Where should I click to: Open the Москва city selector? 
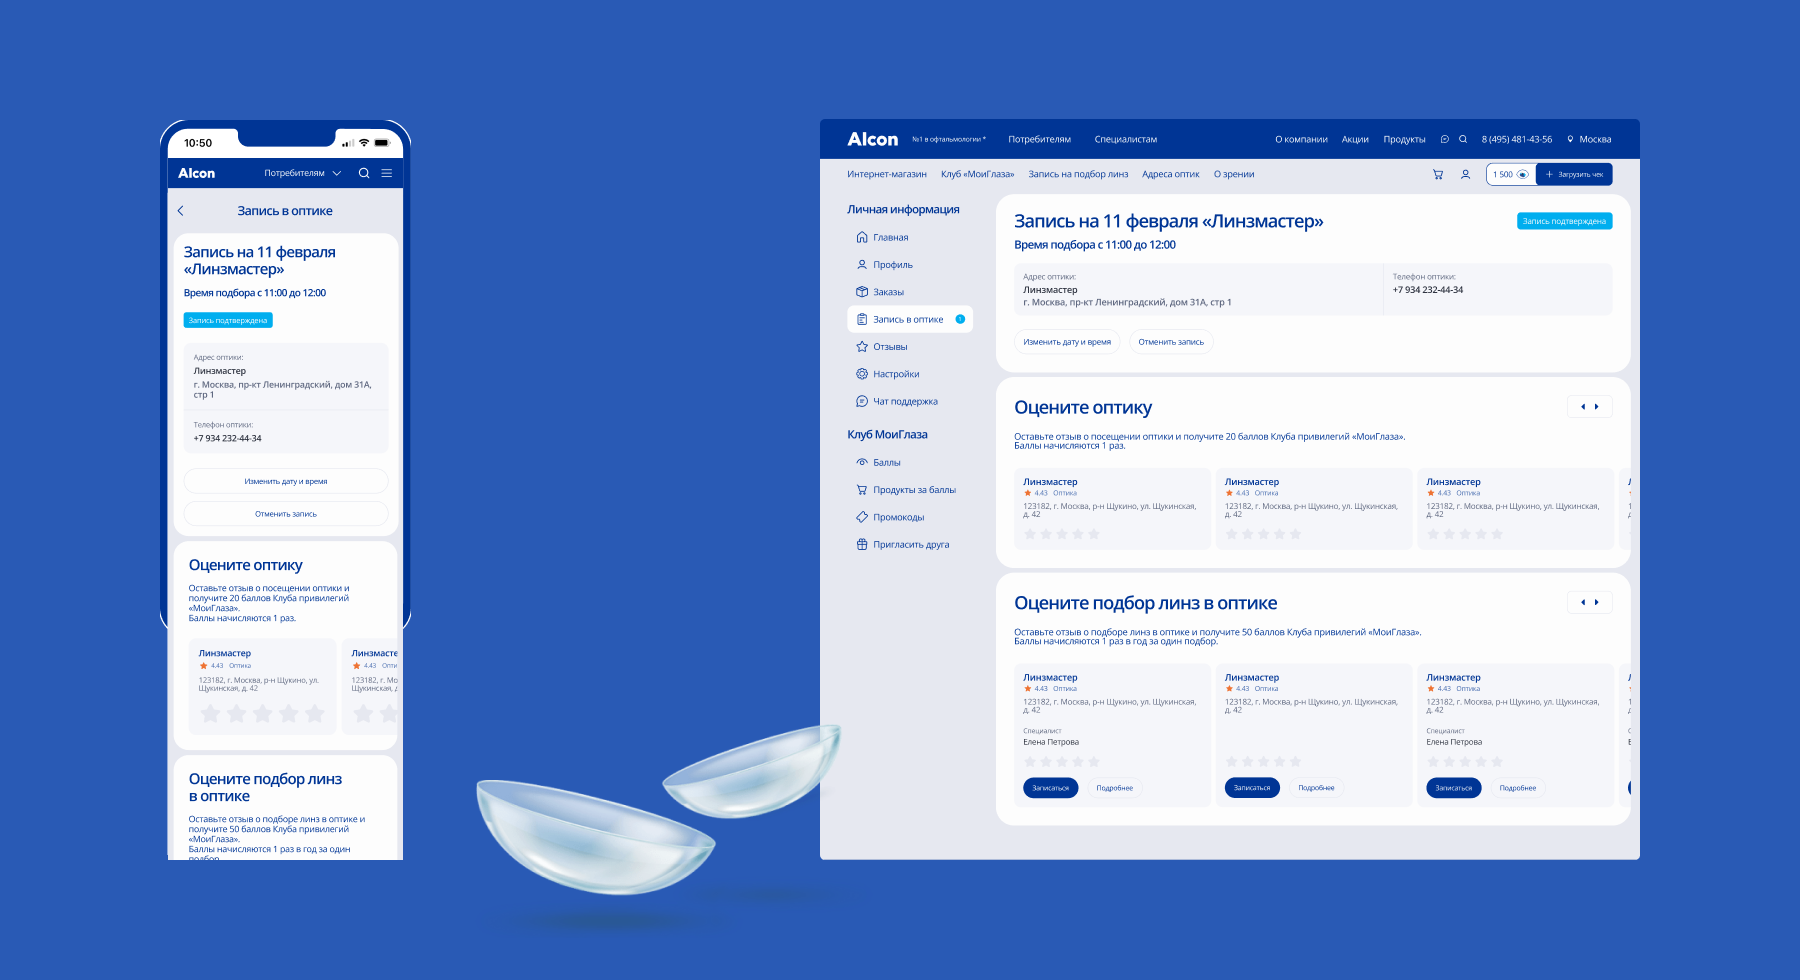(x=1589, y=139)
